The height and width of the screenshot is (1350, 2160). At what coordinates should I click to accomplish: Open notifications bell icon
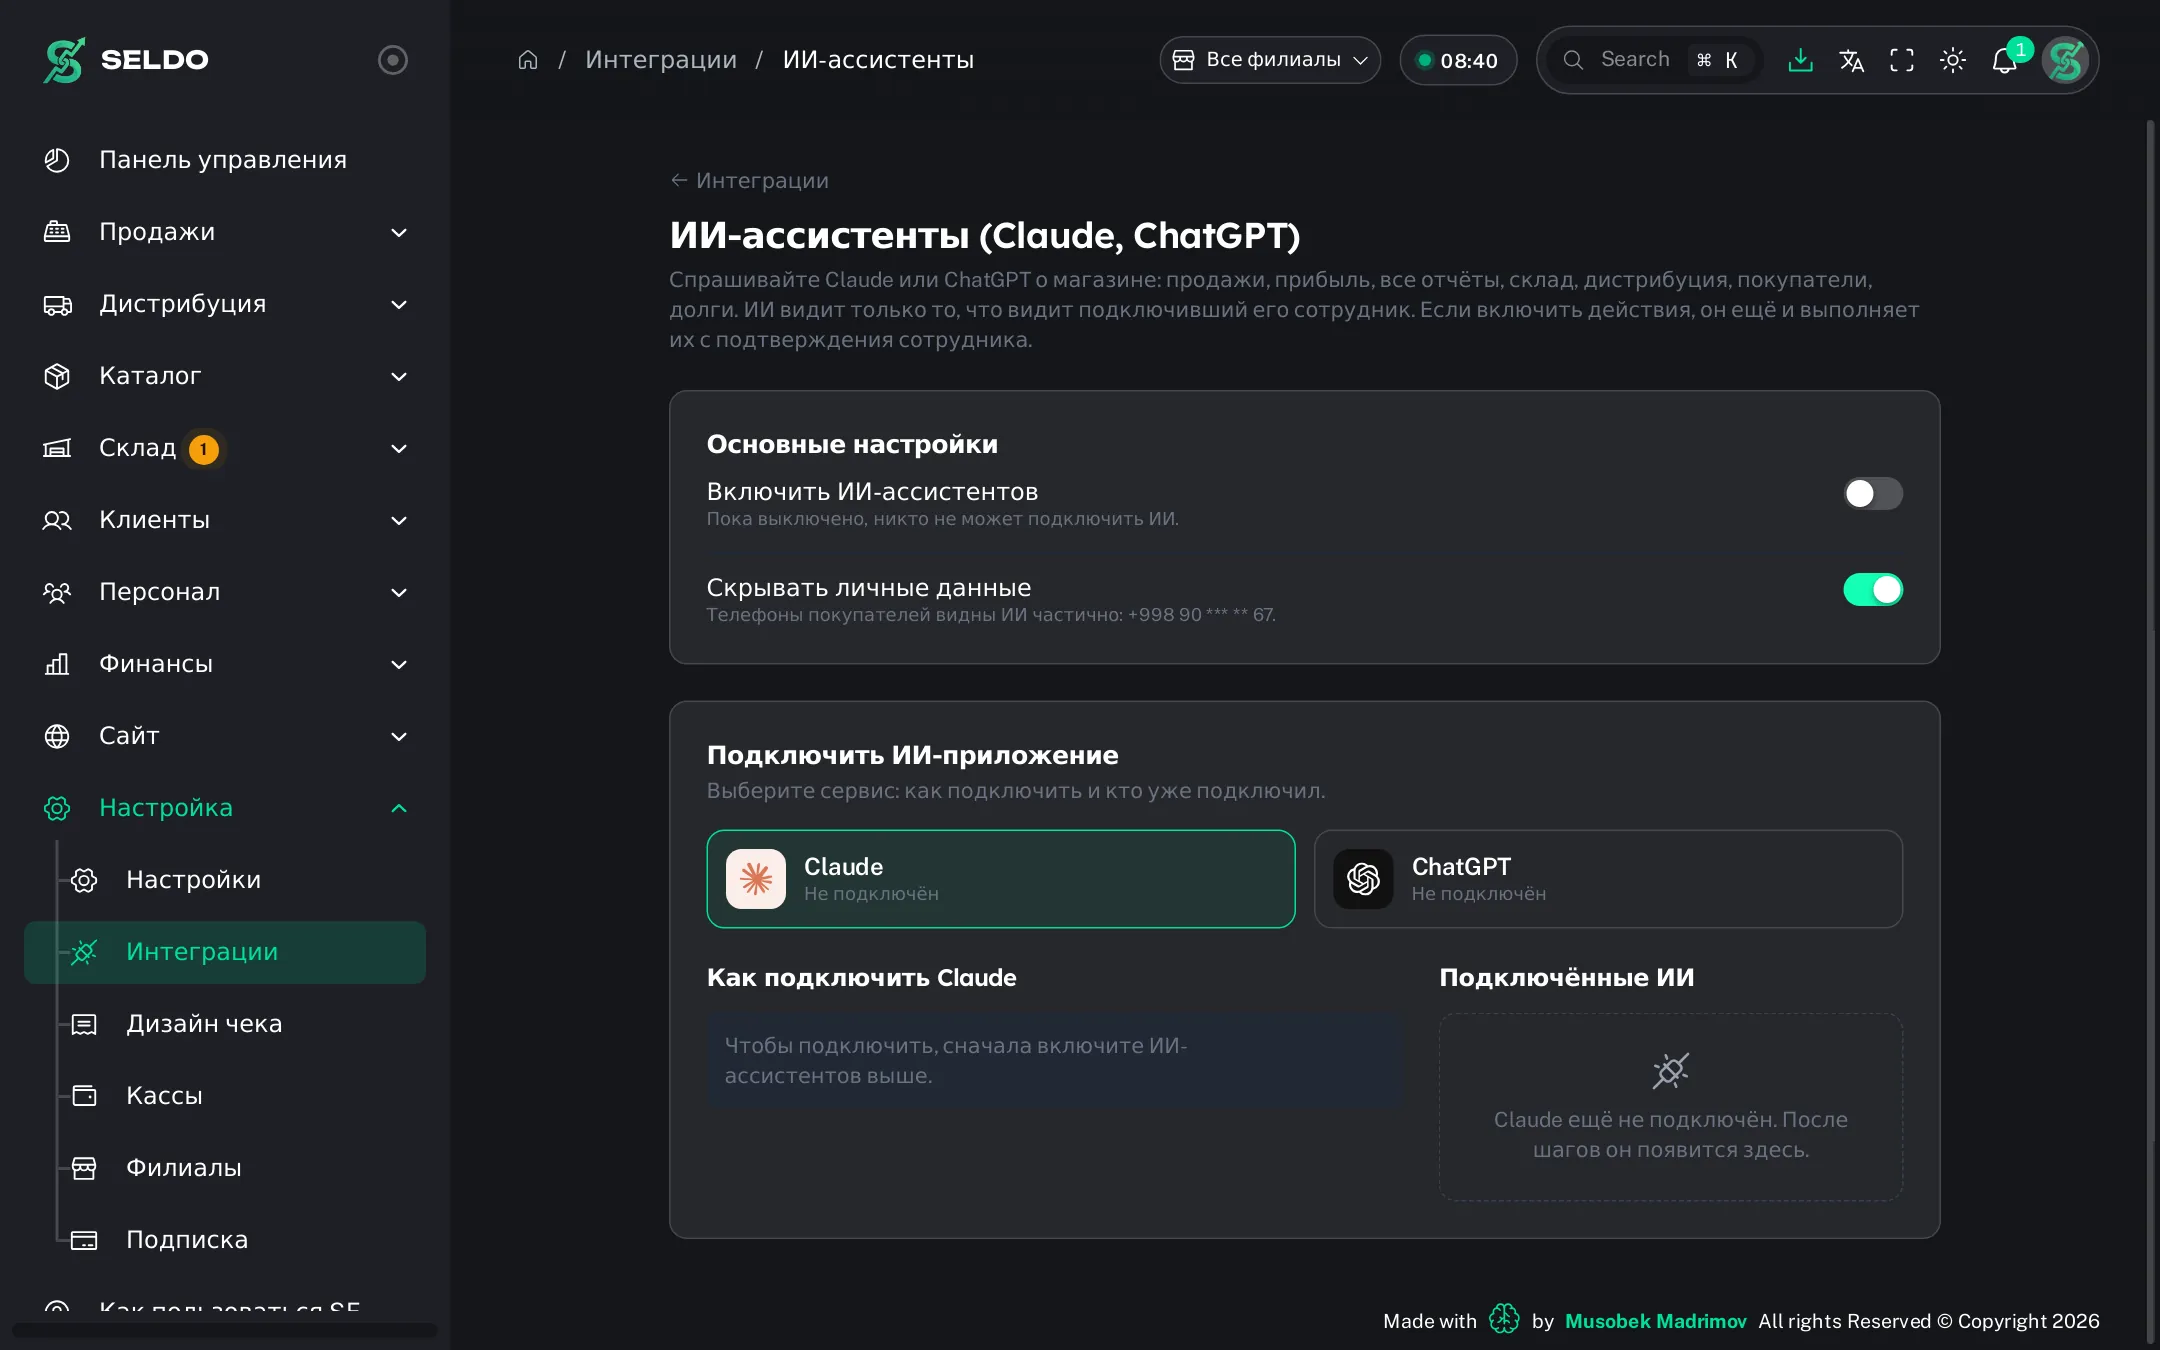(2004, 60)
